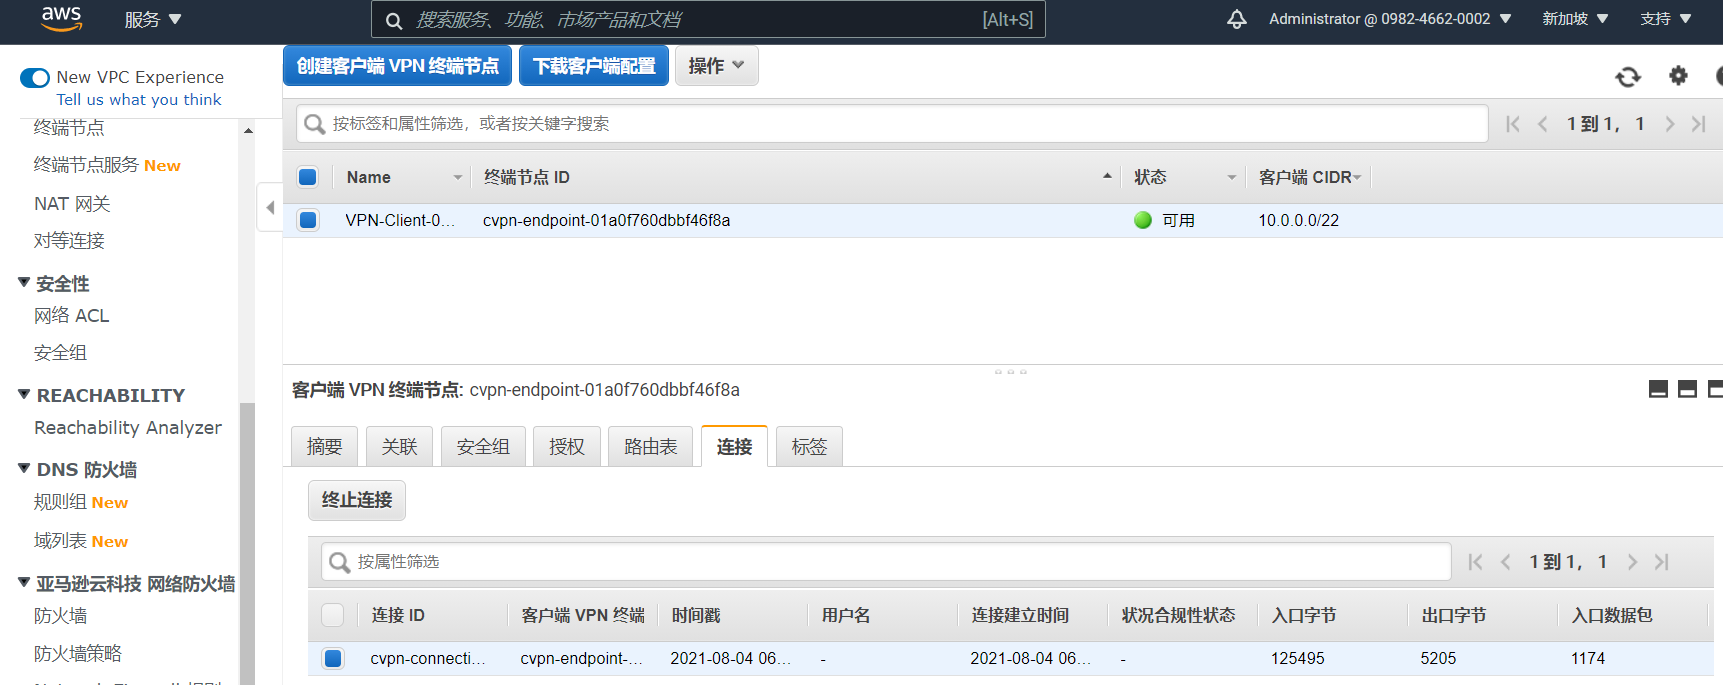This screenshot has width=1723, height=685.
Task: Click 下载客户端配置 button
Action: click(x=594, y=66)
